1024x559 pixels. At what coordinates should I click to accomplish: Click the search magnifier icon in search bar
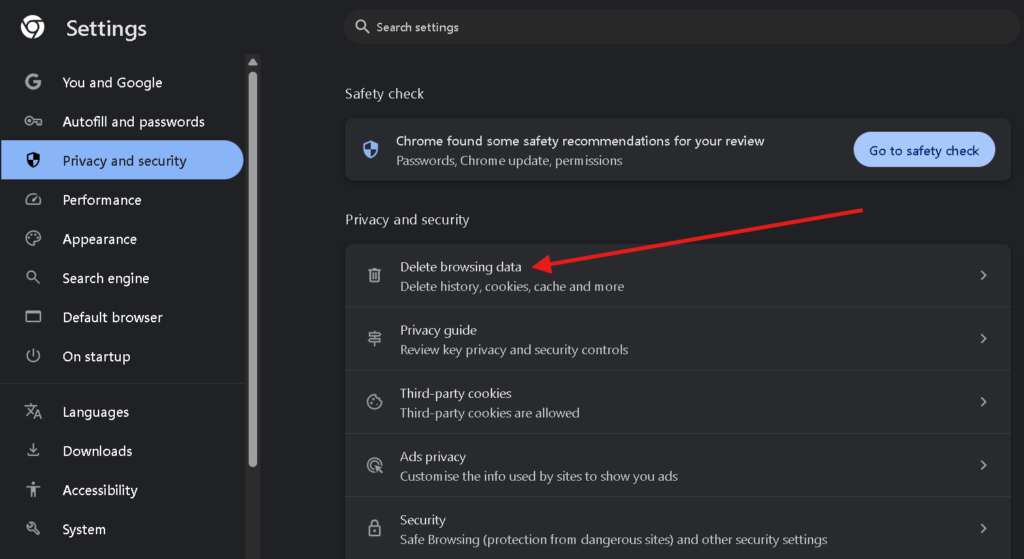(362, 26)
